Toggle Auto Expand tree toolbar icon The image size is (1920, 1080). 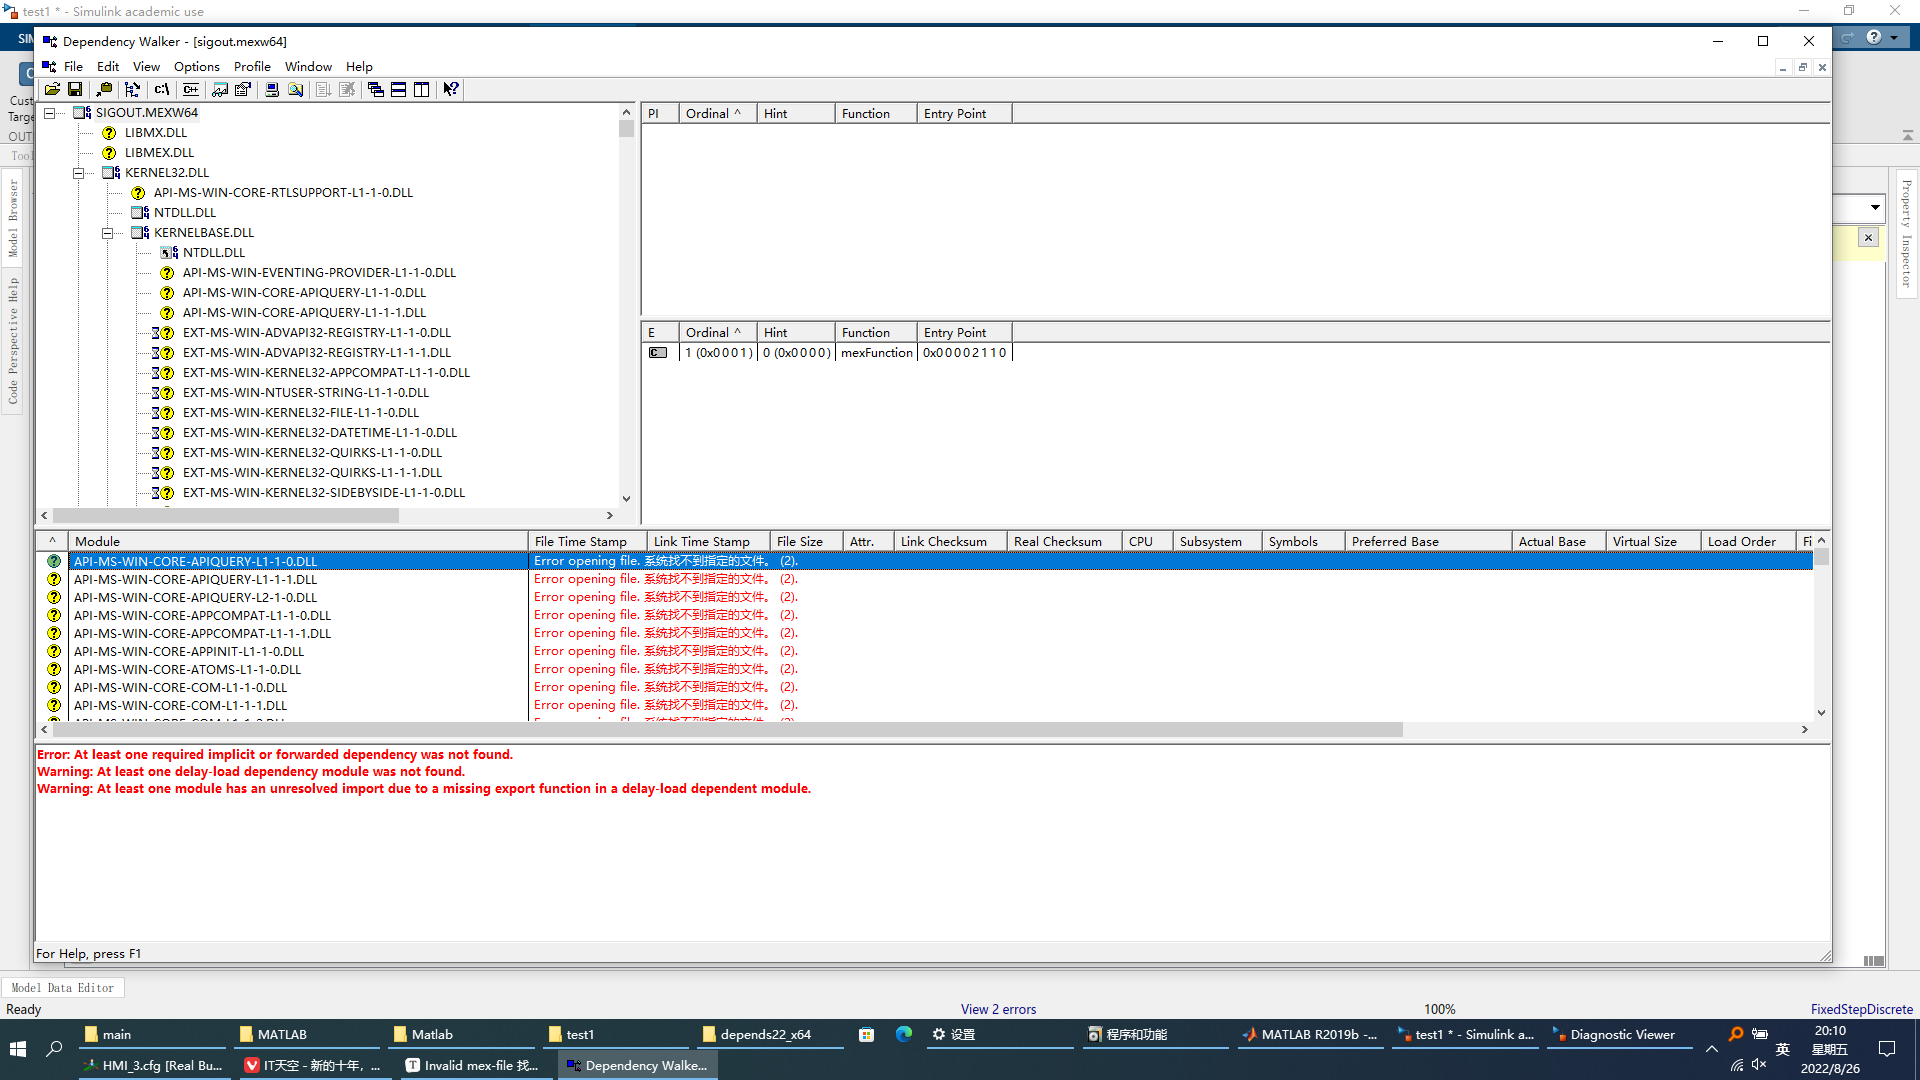pos(133,90)
